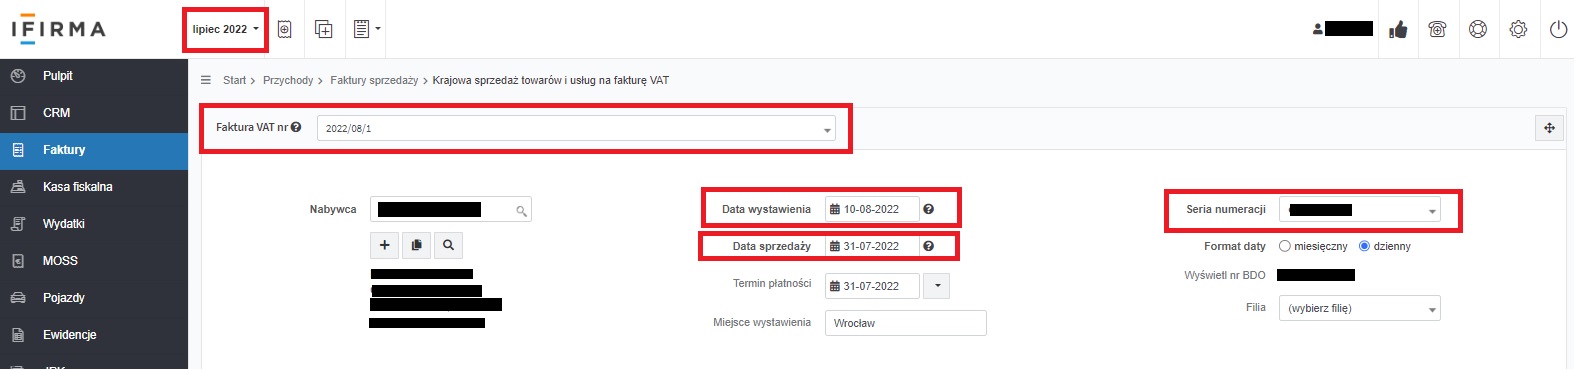
Task: Click help icon next to Data wystawienia
Action: (928, 209)
